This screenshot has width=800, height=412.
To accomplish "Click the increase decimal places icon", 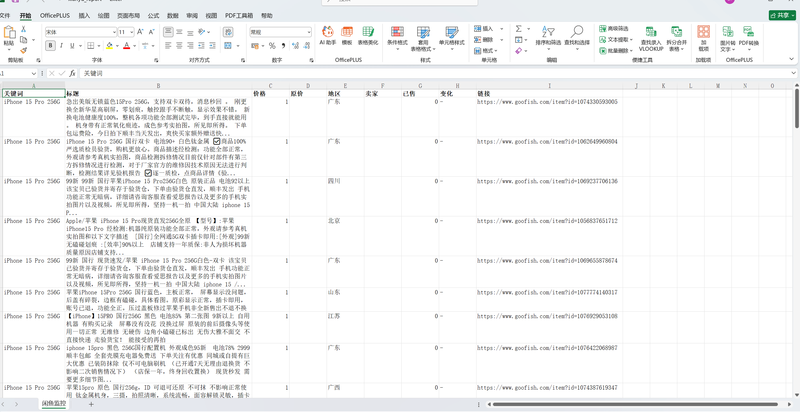I will point(295,46).
